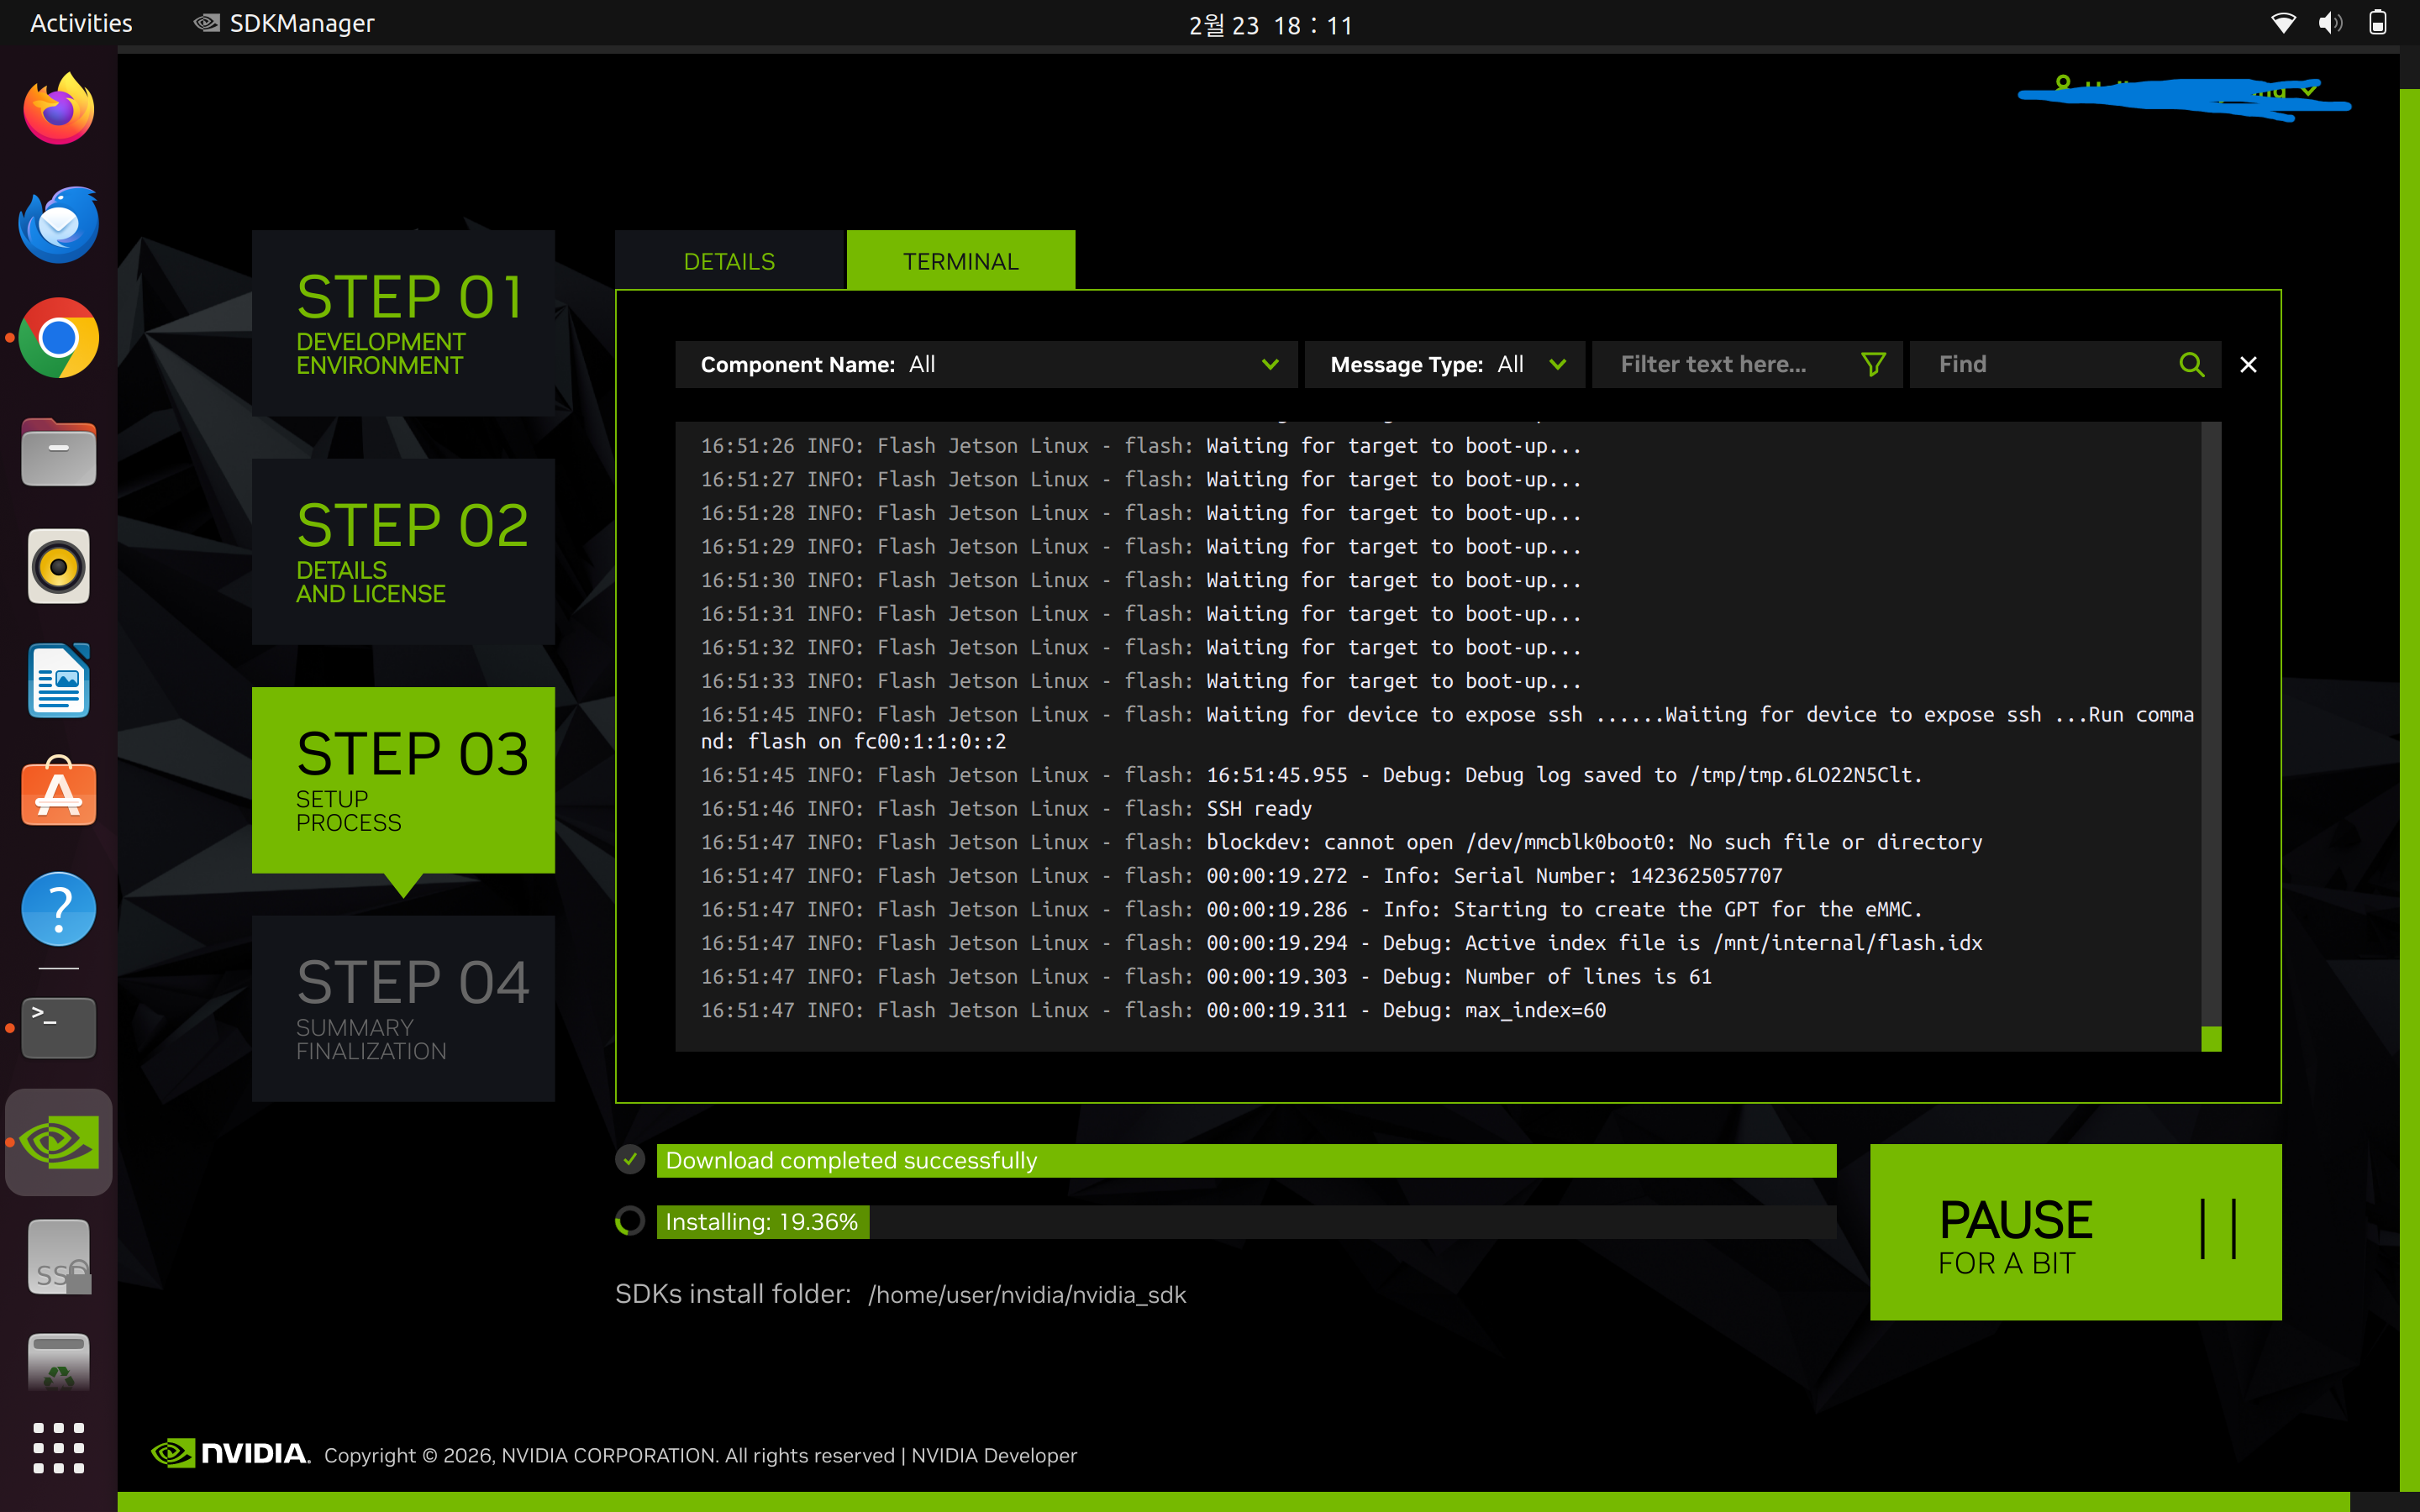
Task: Open Ubuntu Software from the dock
Action: (x=58, y=794)
